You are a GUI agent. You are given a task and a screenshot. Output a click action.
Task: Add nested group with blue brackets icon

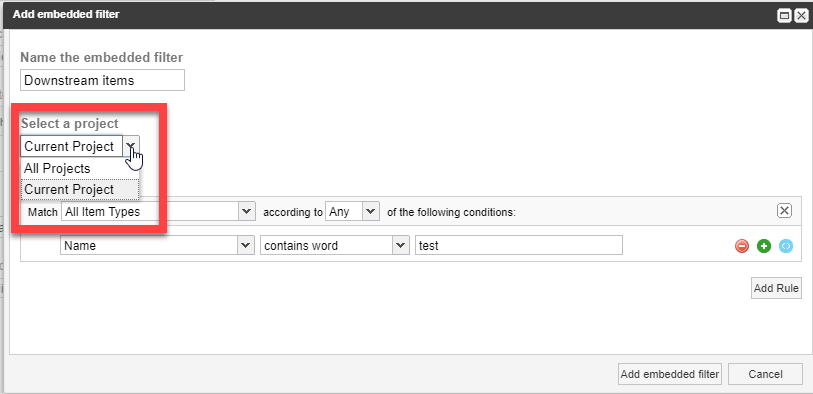(x=786, y=246)
